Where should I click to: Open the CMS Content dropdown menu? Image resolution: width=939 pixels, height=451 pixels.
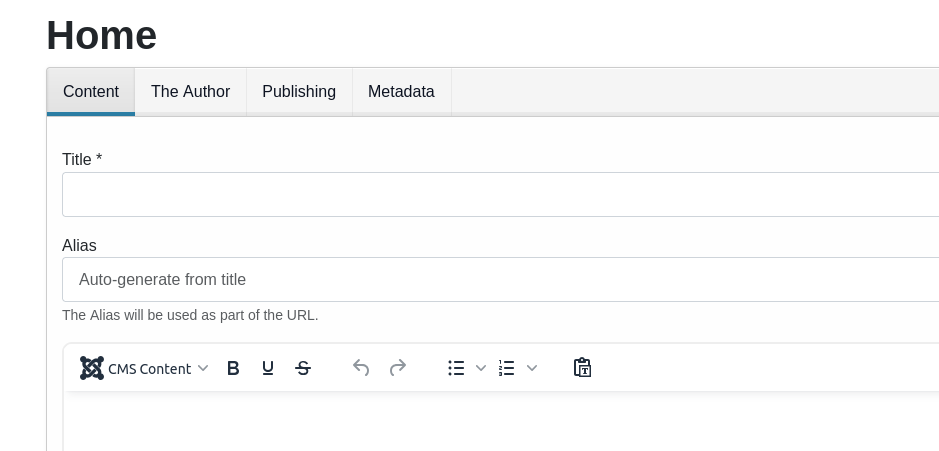click(x=144, y=368)
